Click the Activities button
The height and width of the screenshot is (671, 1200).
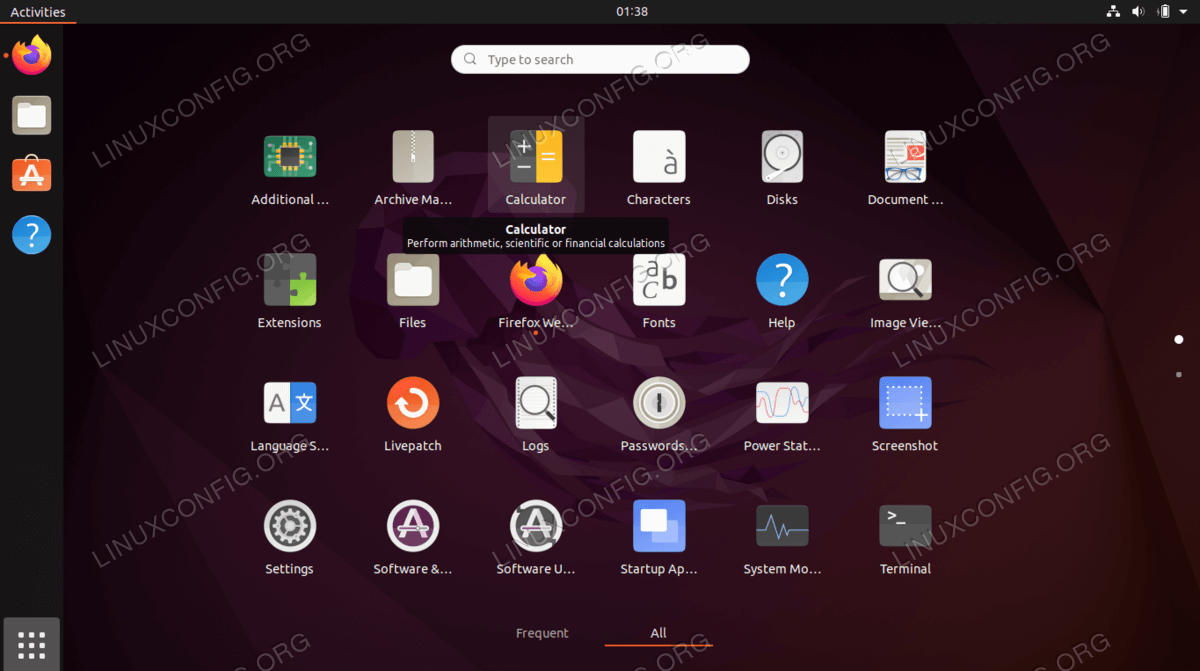[x=38, y=12]
